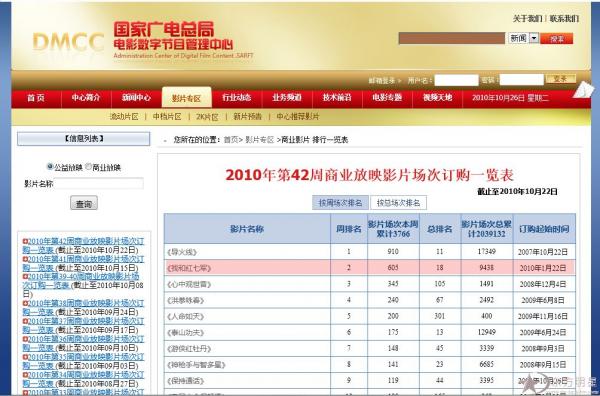Click the film title 《心中观世音》
This screenshot has height=396, width=600.
click(189, 284)
